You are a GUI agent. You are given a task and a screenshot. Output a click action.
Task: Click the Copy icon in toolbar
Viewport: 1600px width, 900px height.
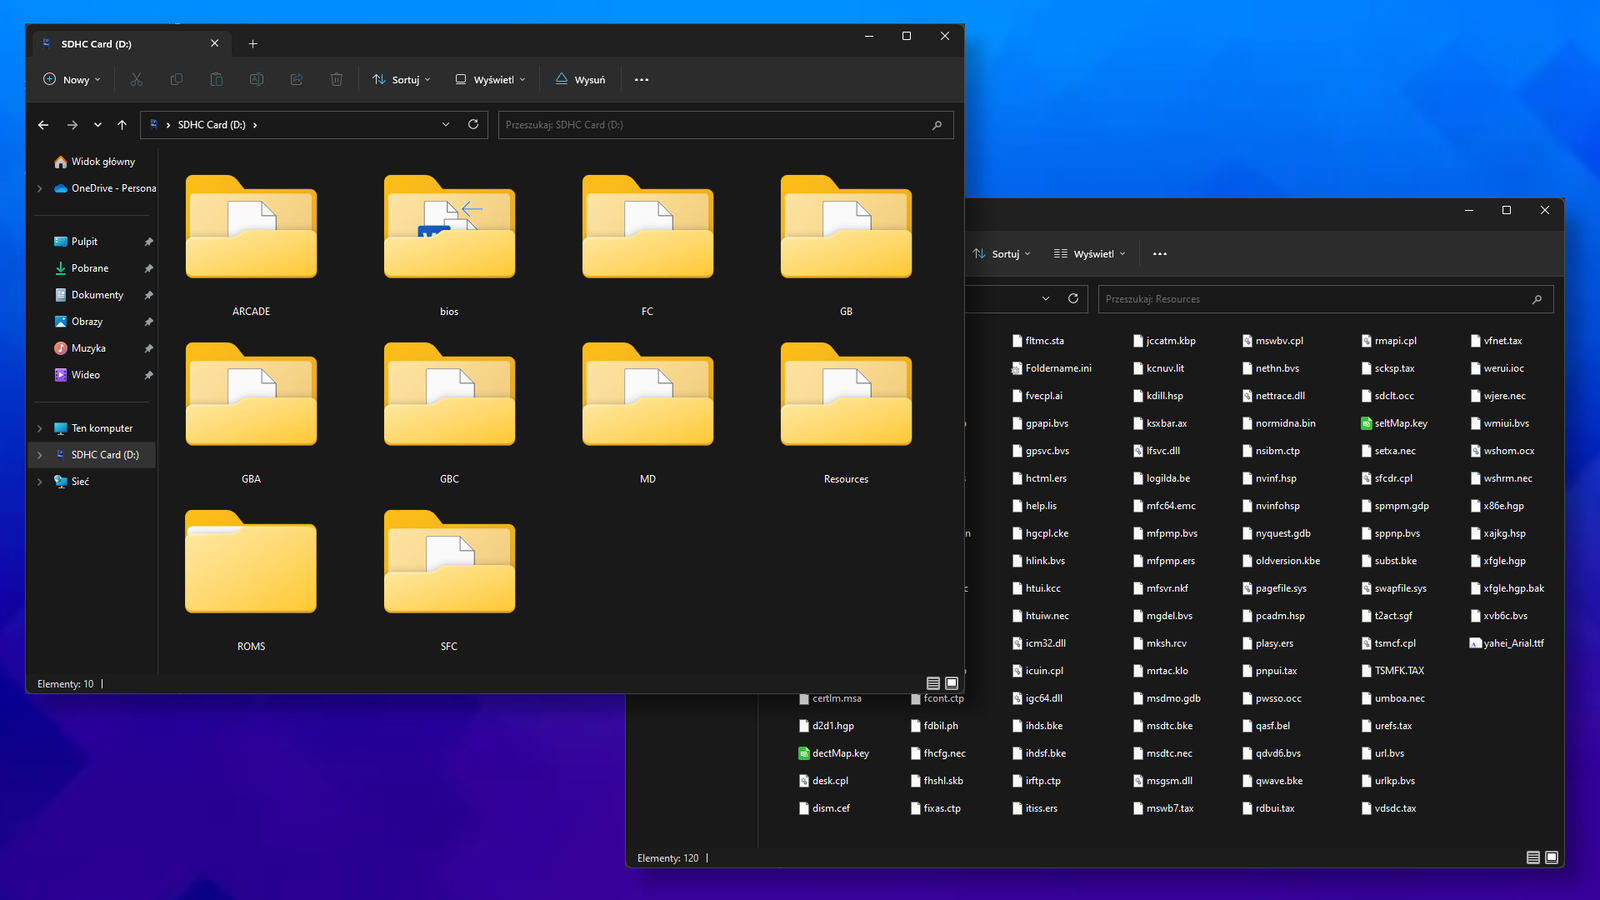point(177,80)
